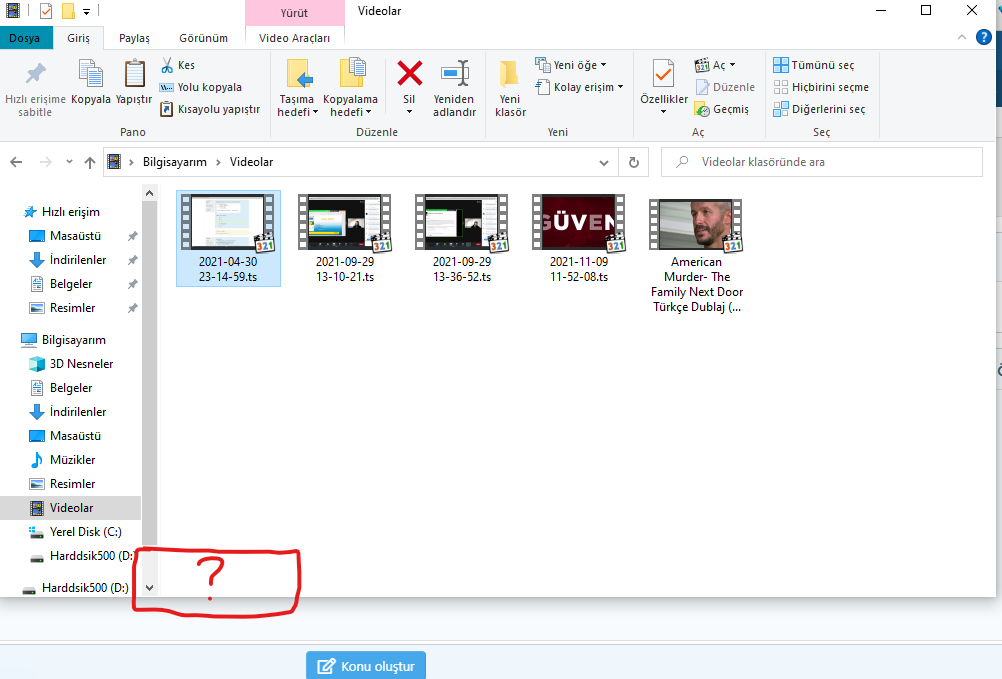Screen dimensions: 1002x679
Task: Open recent locations dropdown arrow
Action: [69, 162]
